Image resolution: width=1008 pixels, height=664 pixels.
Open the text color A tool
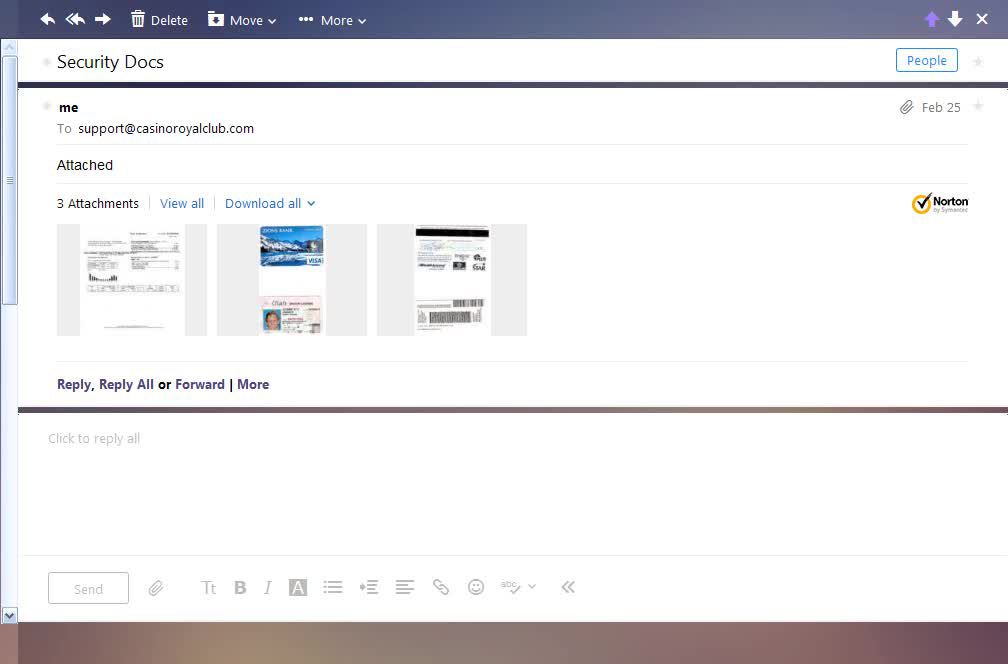tap(298, 588)
